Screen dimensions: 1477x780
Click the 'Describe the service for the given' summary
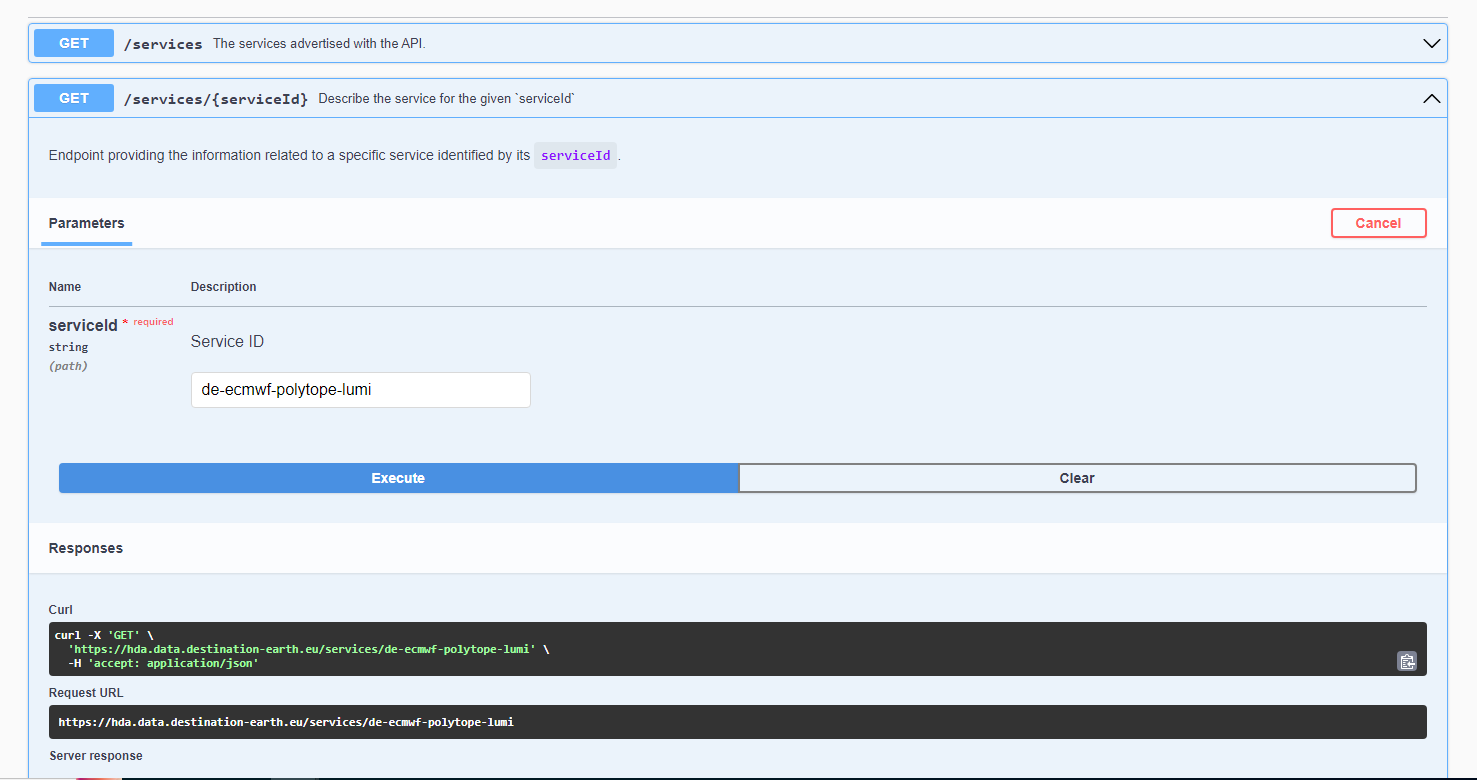coord(446,99)
